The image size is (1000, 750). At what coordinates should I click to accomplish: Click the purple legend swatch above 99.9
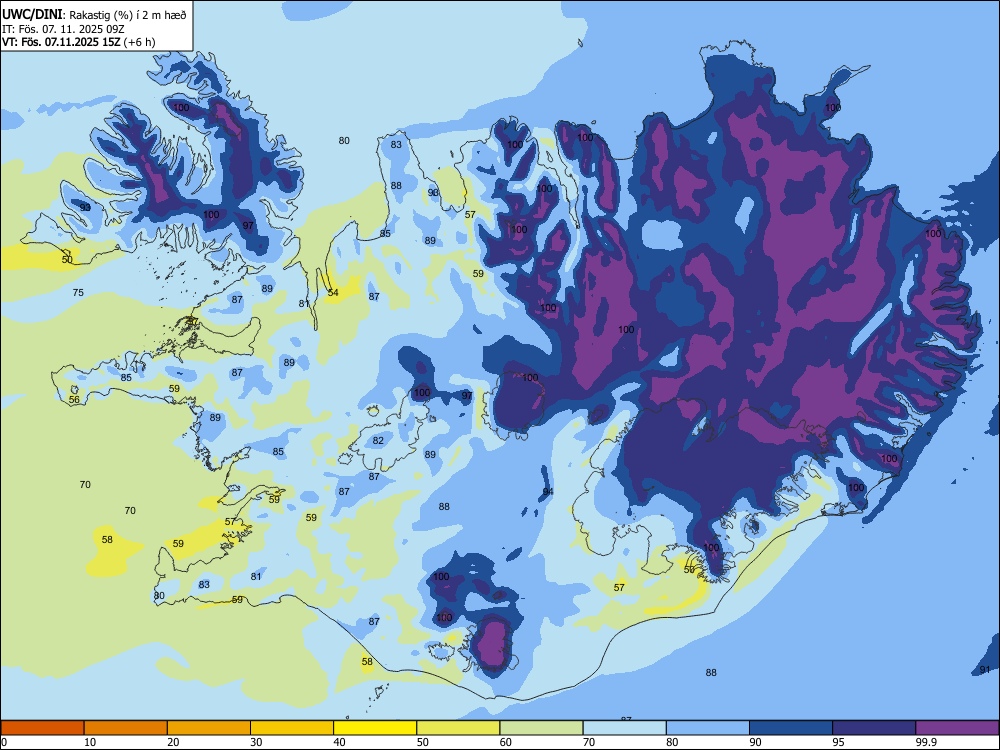[957, 728]
